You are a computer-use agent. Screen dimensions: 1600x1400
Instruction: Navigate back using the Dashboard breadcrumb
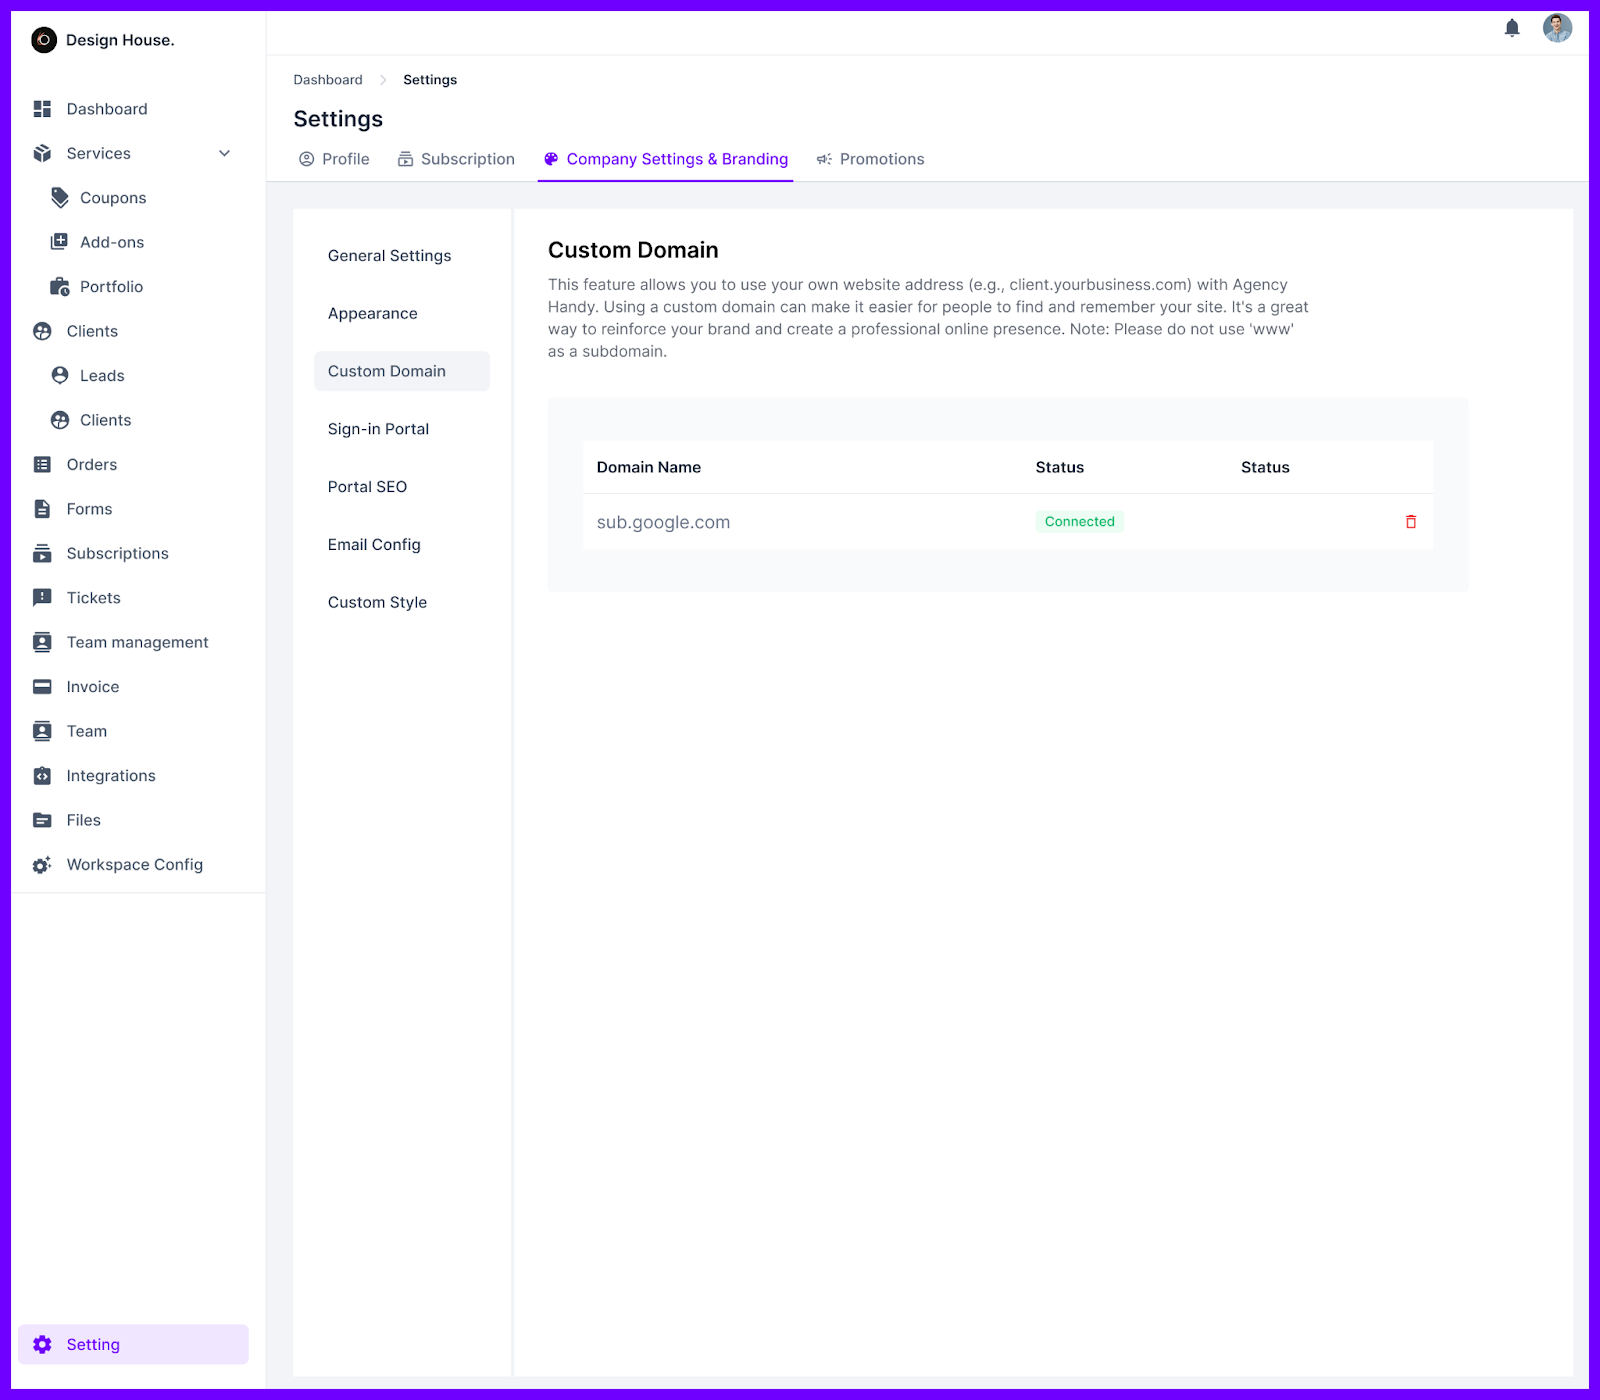(327, 79)
